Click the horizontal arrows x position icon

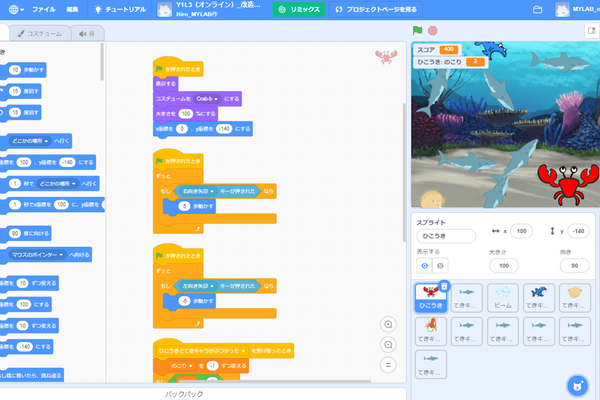point(496,231)
